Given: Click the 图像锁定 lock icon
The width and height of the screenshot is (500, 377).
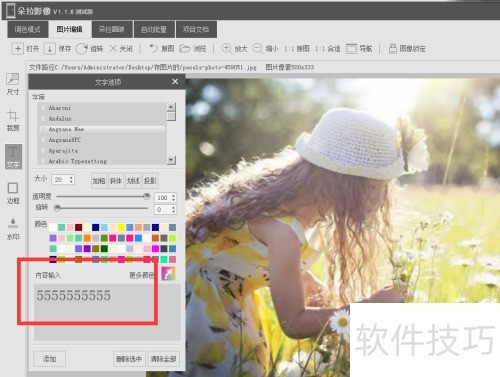Looking at the screenshot, I should [x=393, y=49].
